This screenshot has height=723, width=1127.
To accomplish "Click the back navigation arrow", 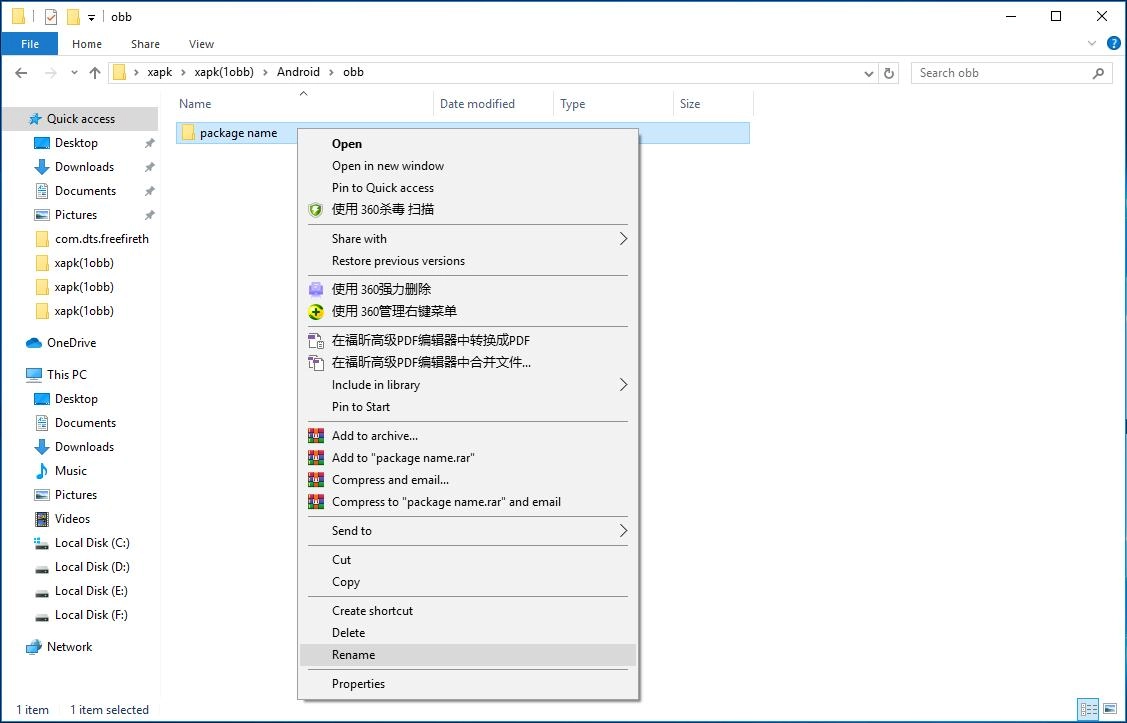I will coord(21,72).
